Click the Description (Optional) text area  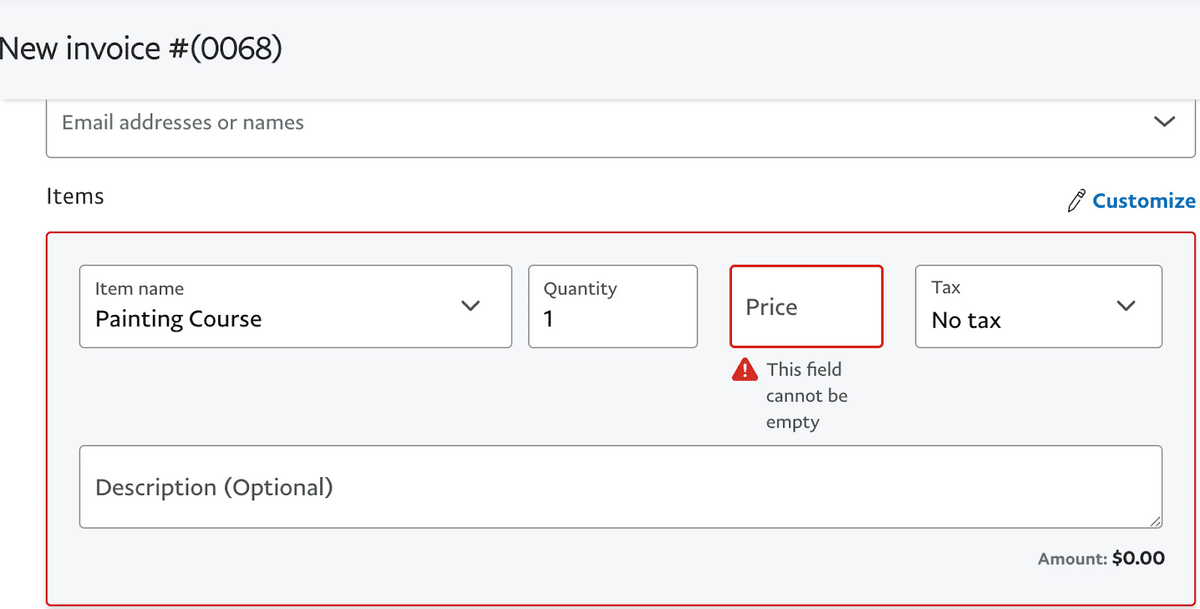pos(620,487)
